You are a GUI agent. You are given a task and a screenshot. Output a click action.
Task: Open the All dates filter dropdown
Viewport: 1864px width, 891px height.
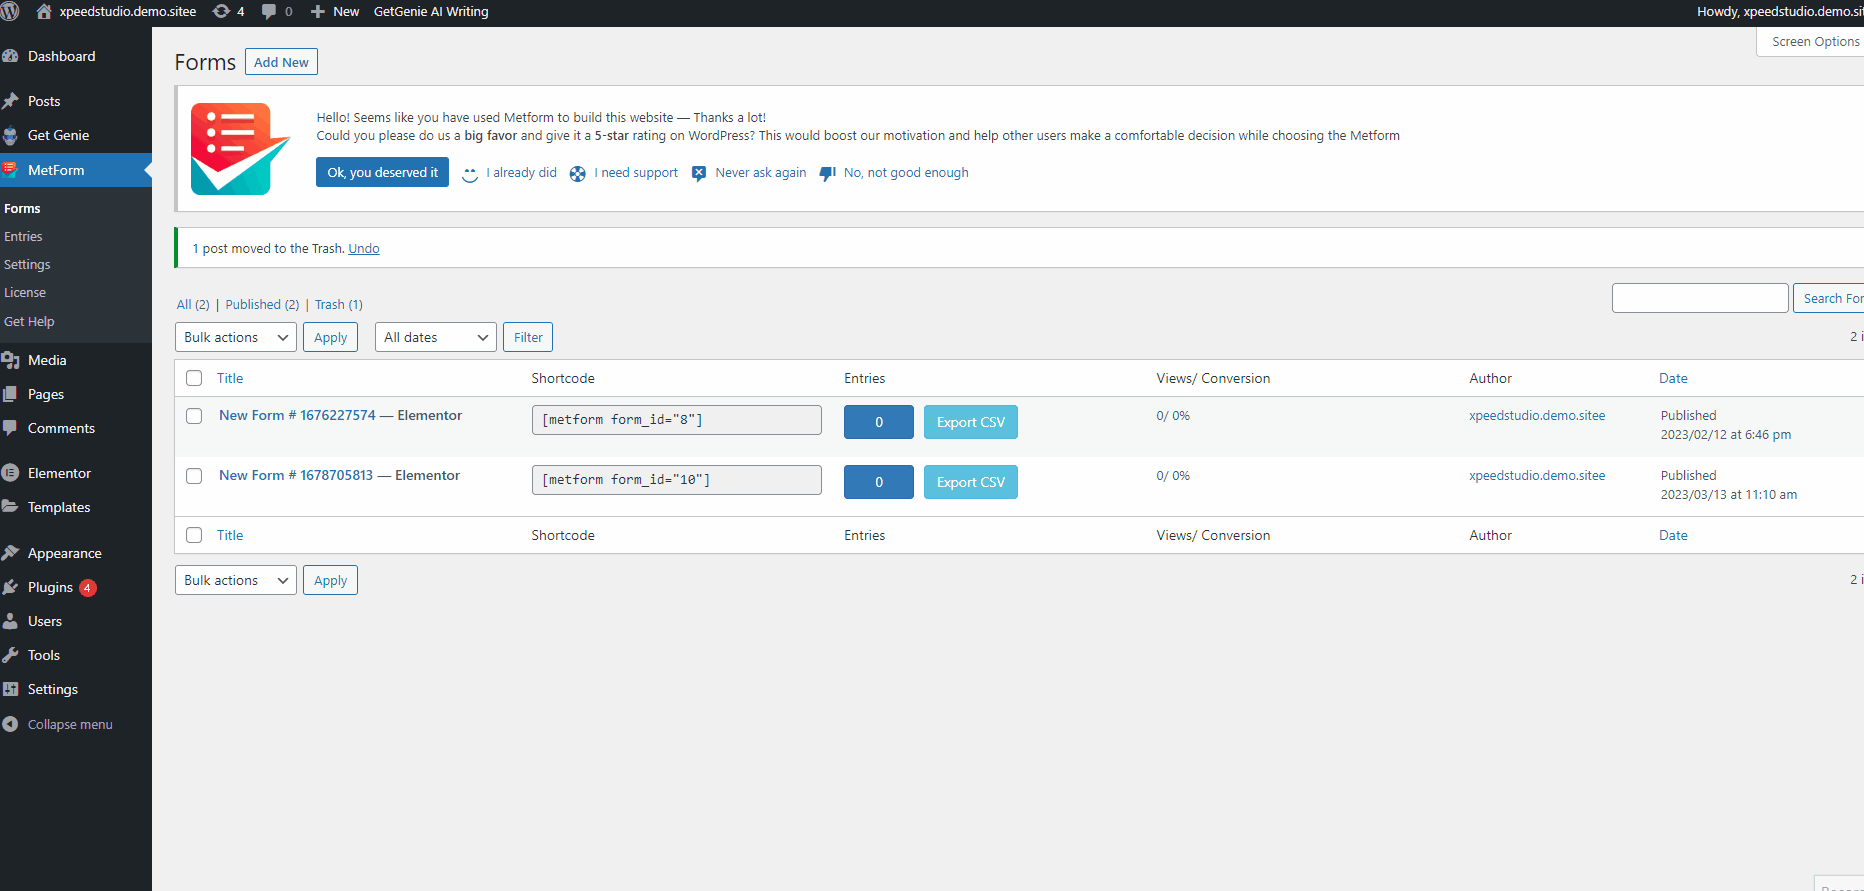coord(436,337)
